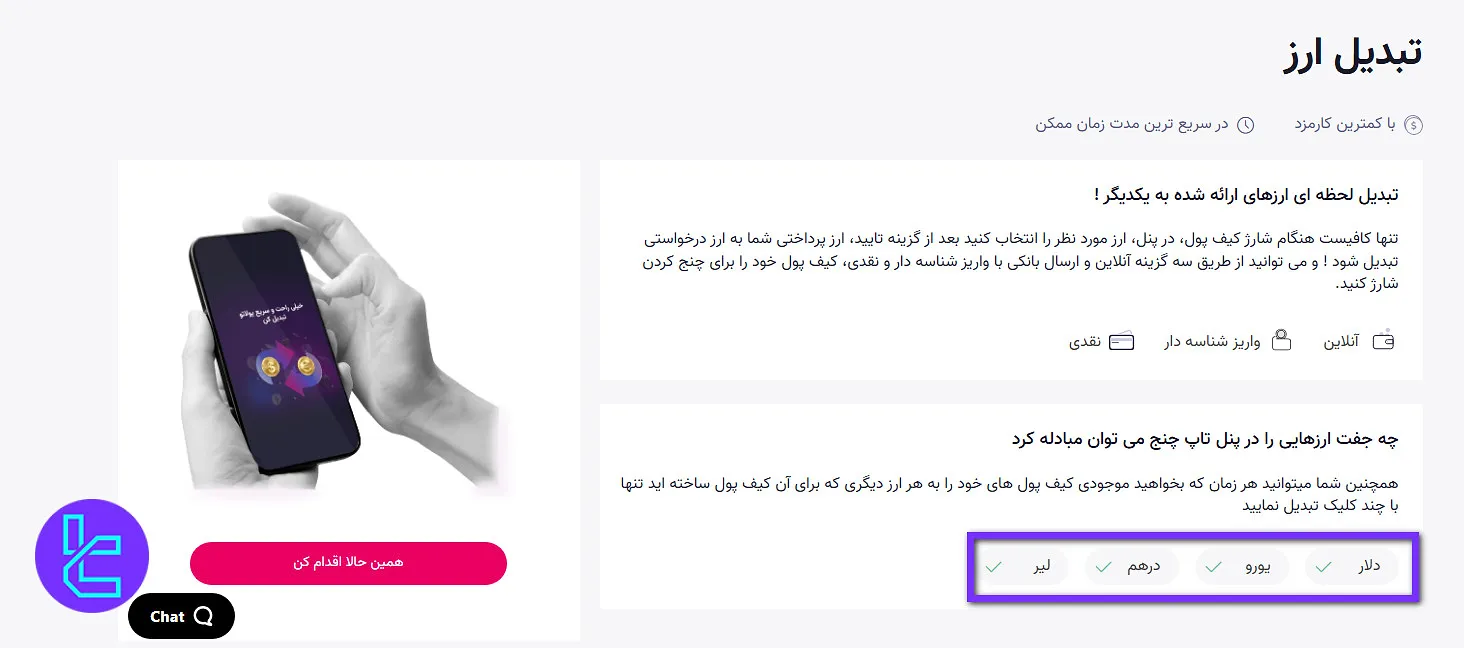The height and width of the screenshot is (648, 1464).
Task: Click the card icon beside "نقدی"
Action: [1122, 340]
